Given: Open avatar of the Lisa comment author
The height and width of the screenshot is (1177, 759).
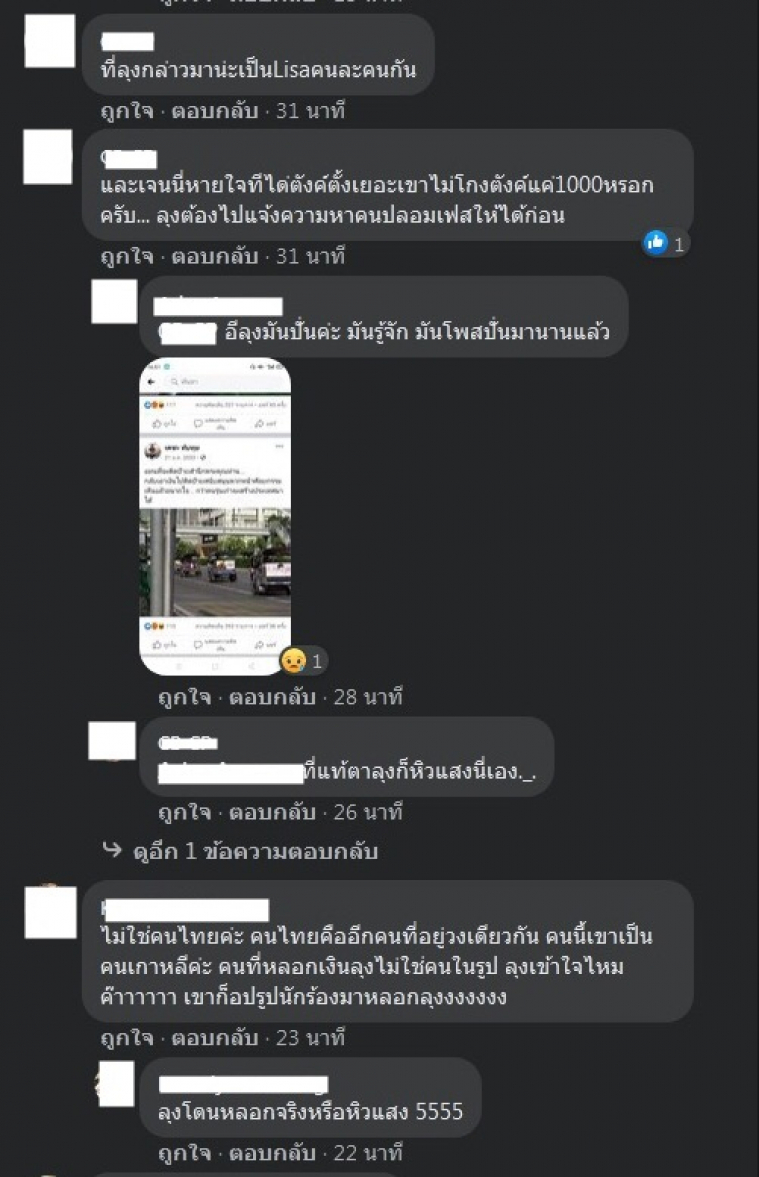Looking at the screenshot, I should point(50,41).
